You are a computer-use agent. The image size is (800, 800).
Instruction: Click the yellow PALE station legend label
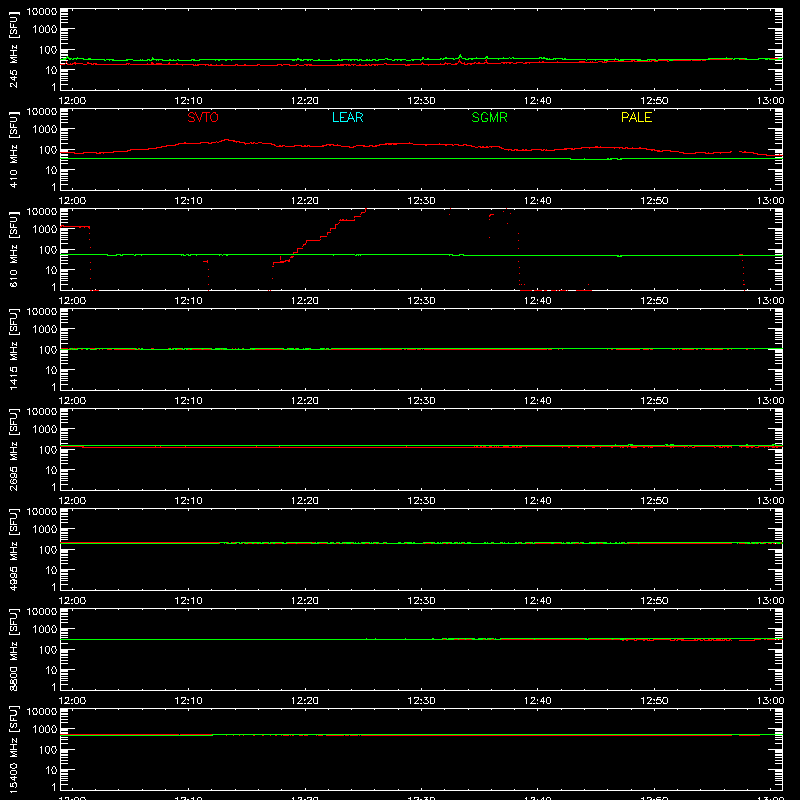point(636,117)
